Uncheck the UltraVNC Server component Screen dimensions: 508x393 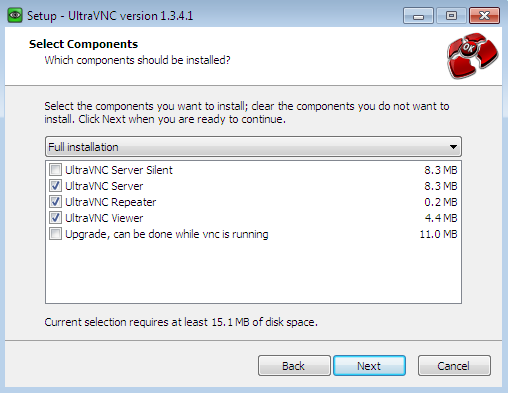pos(55,186)
